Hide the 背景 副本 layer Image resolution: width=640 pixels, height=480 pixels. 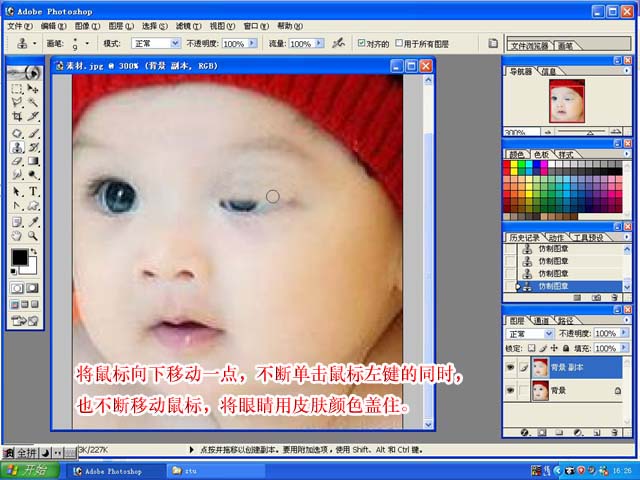510,367
